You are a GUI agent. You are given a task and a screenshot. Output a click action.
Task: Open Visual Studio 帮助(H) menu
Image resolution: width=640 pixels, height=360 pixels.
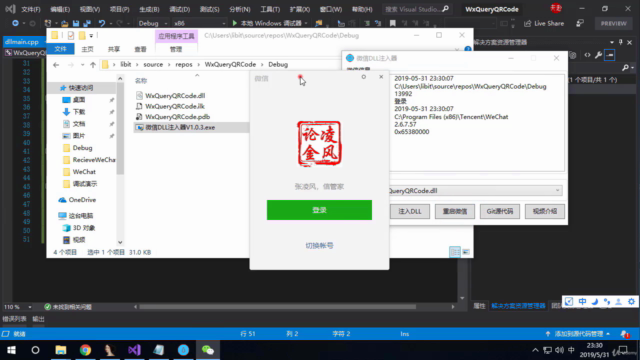[362, 9]
